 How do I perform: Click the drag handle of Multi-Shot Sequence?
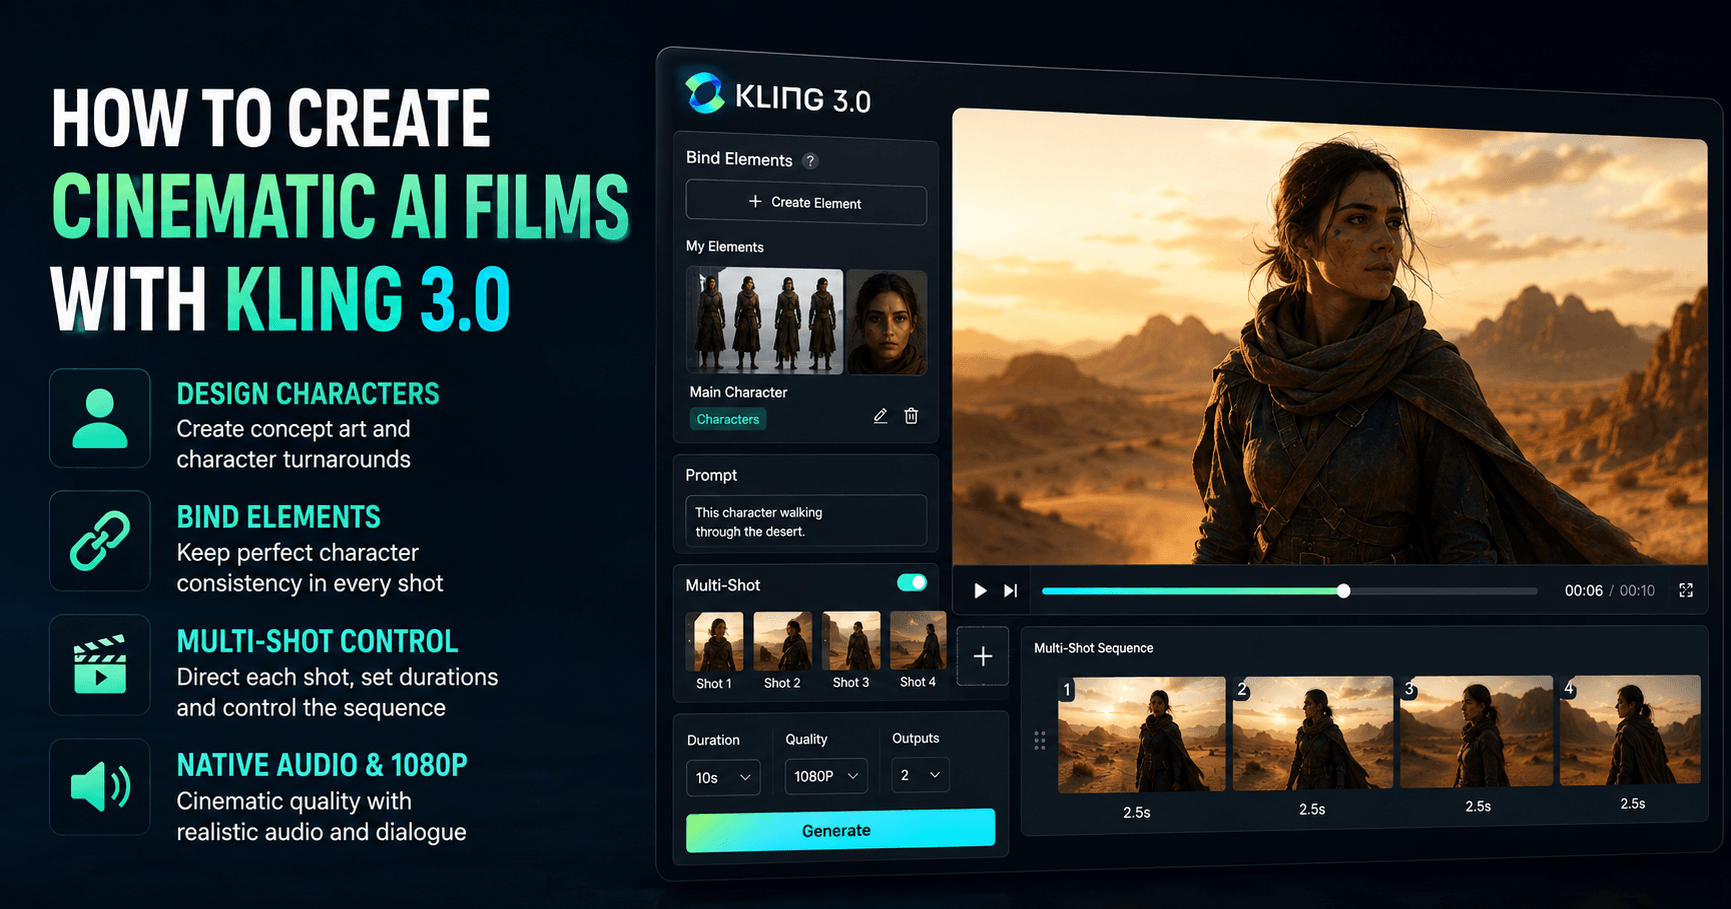1040,740
